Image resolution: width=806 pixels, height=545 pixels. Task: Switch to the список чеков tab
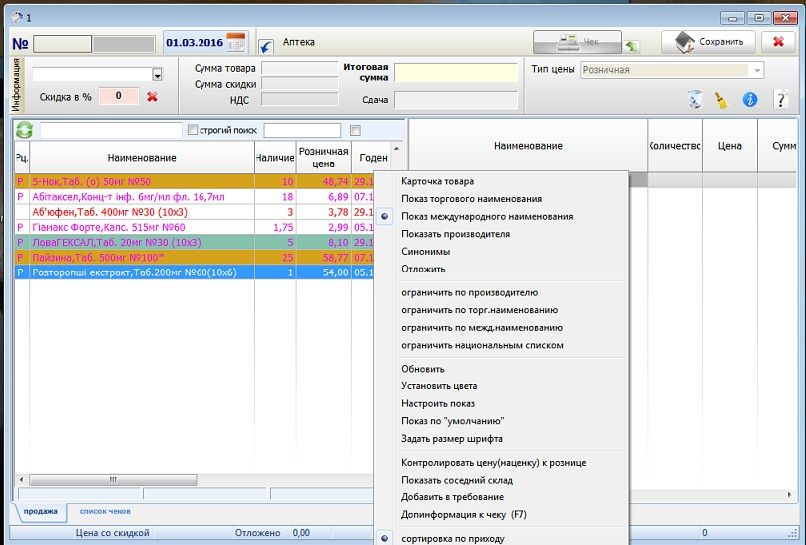click(x=104, y=511)
